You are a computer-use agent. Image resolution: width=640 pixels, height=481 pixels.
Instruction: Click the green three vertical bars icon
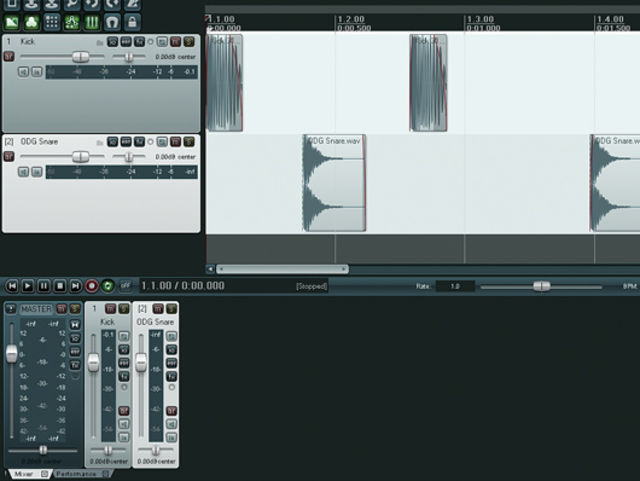point(92,22)
